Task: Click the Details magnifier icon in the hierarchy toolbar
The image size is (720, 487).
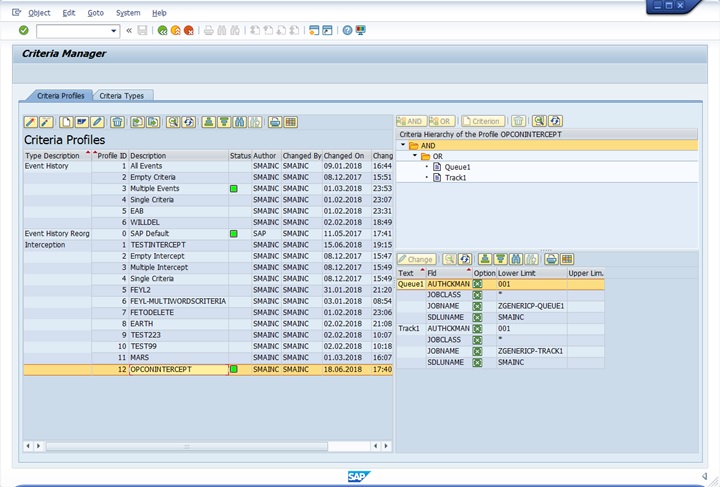Action: point(540,121)
